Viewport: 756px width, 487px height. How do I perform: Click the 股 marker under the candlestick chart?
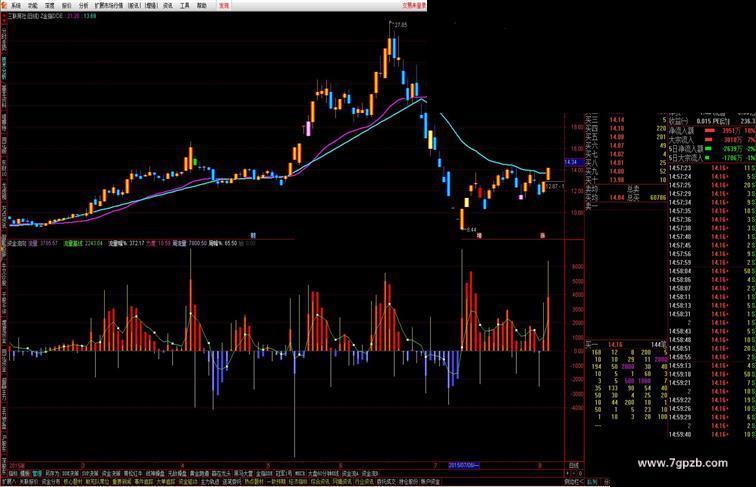(x=542, y=236)
